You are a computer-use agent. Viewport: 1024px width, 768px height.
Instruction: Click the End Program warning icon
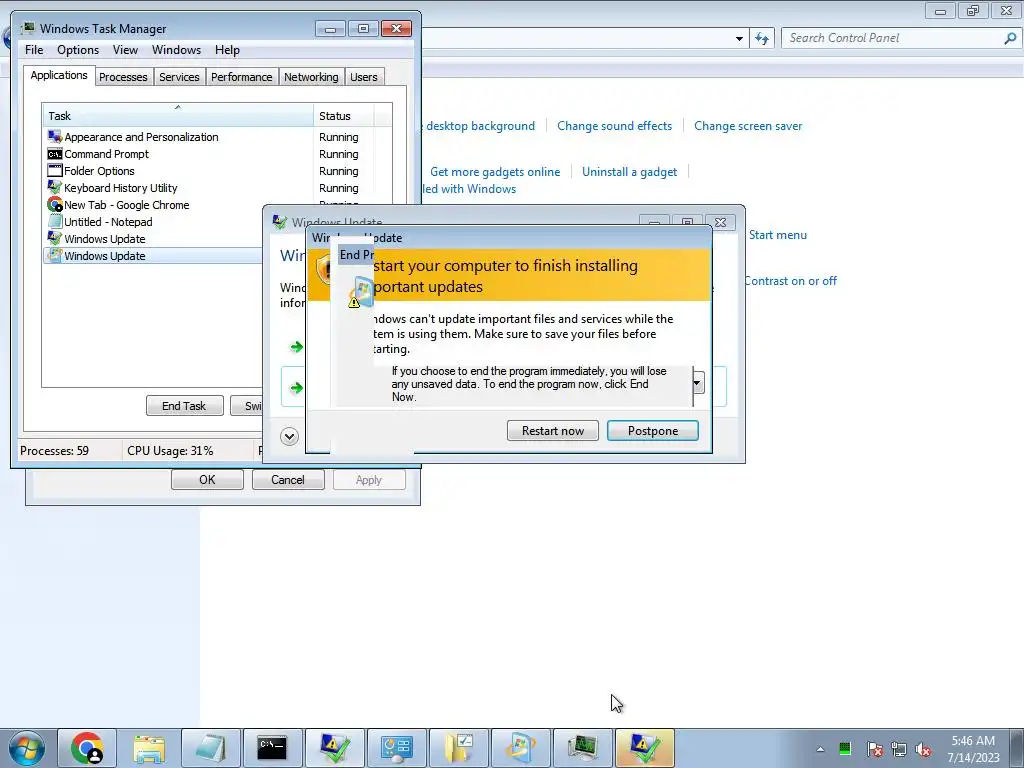pyautogui.click(x=361, y=292)
